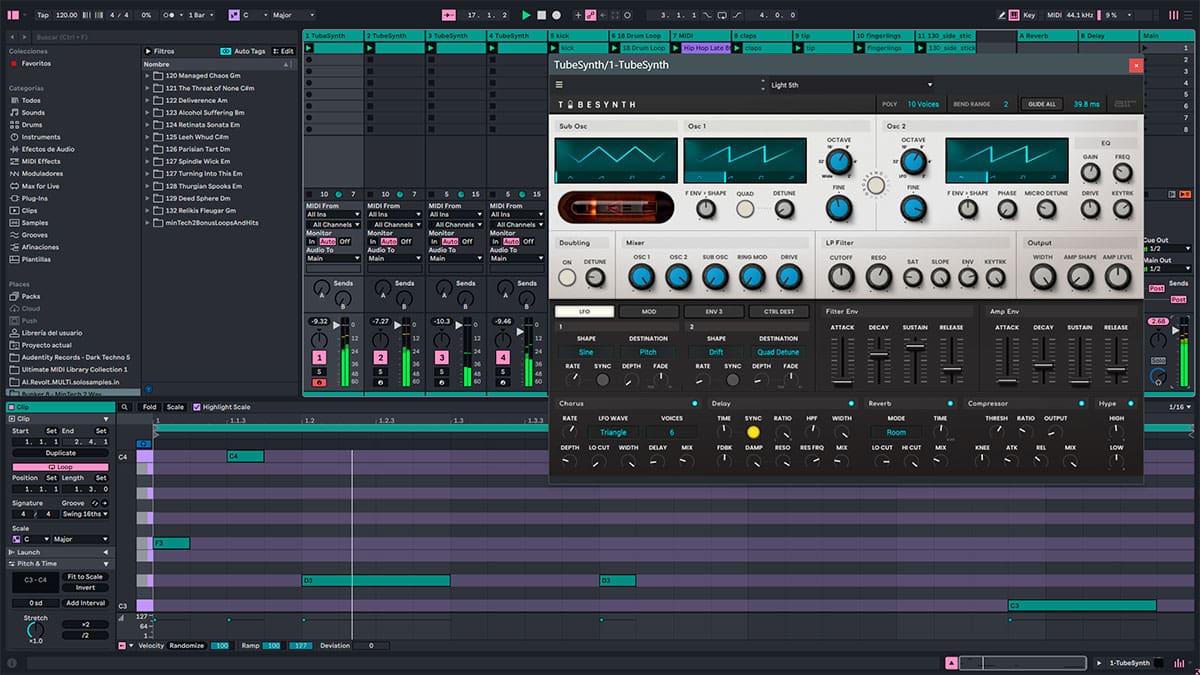Open the Swing 16ths groove dropdown
Image resolution: width=1200 pixels, height=675 pixels.
point(85,515)
